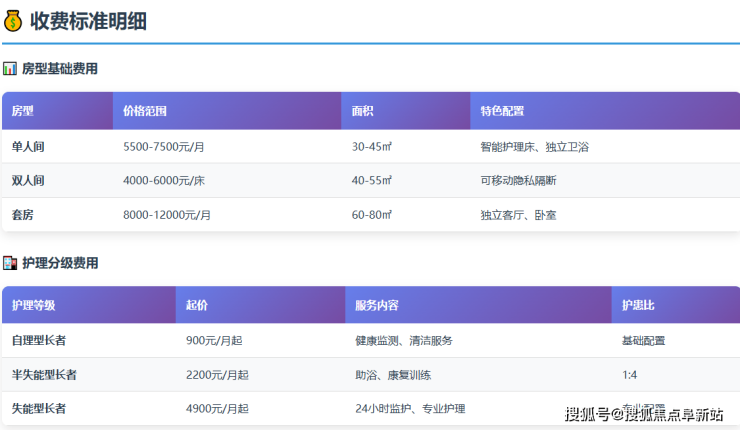
Task: Click the 失能型长者 row label
Action: pyautogui.click(x=39, y=409)
